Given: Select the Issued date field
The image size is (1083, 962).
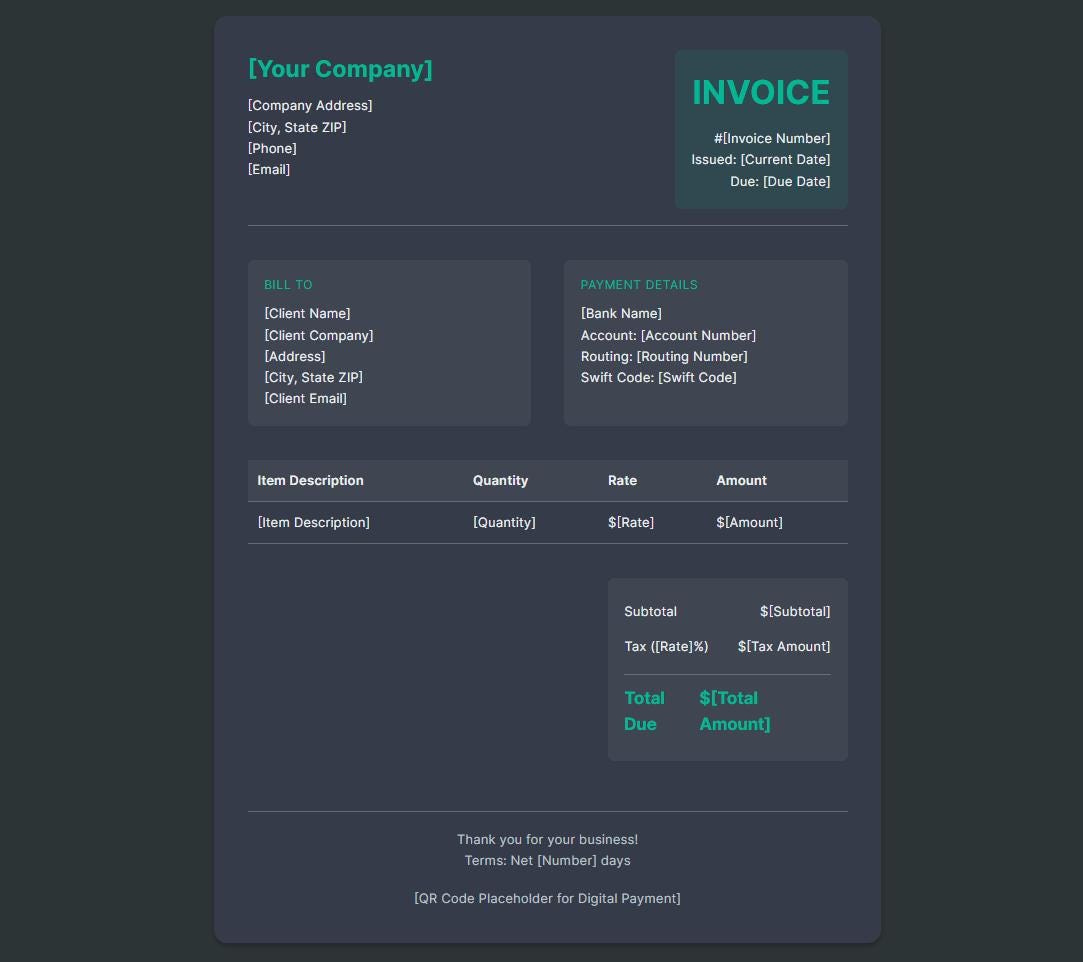Looking at the screenshot, I should [761, 159].
